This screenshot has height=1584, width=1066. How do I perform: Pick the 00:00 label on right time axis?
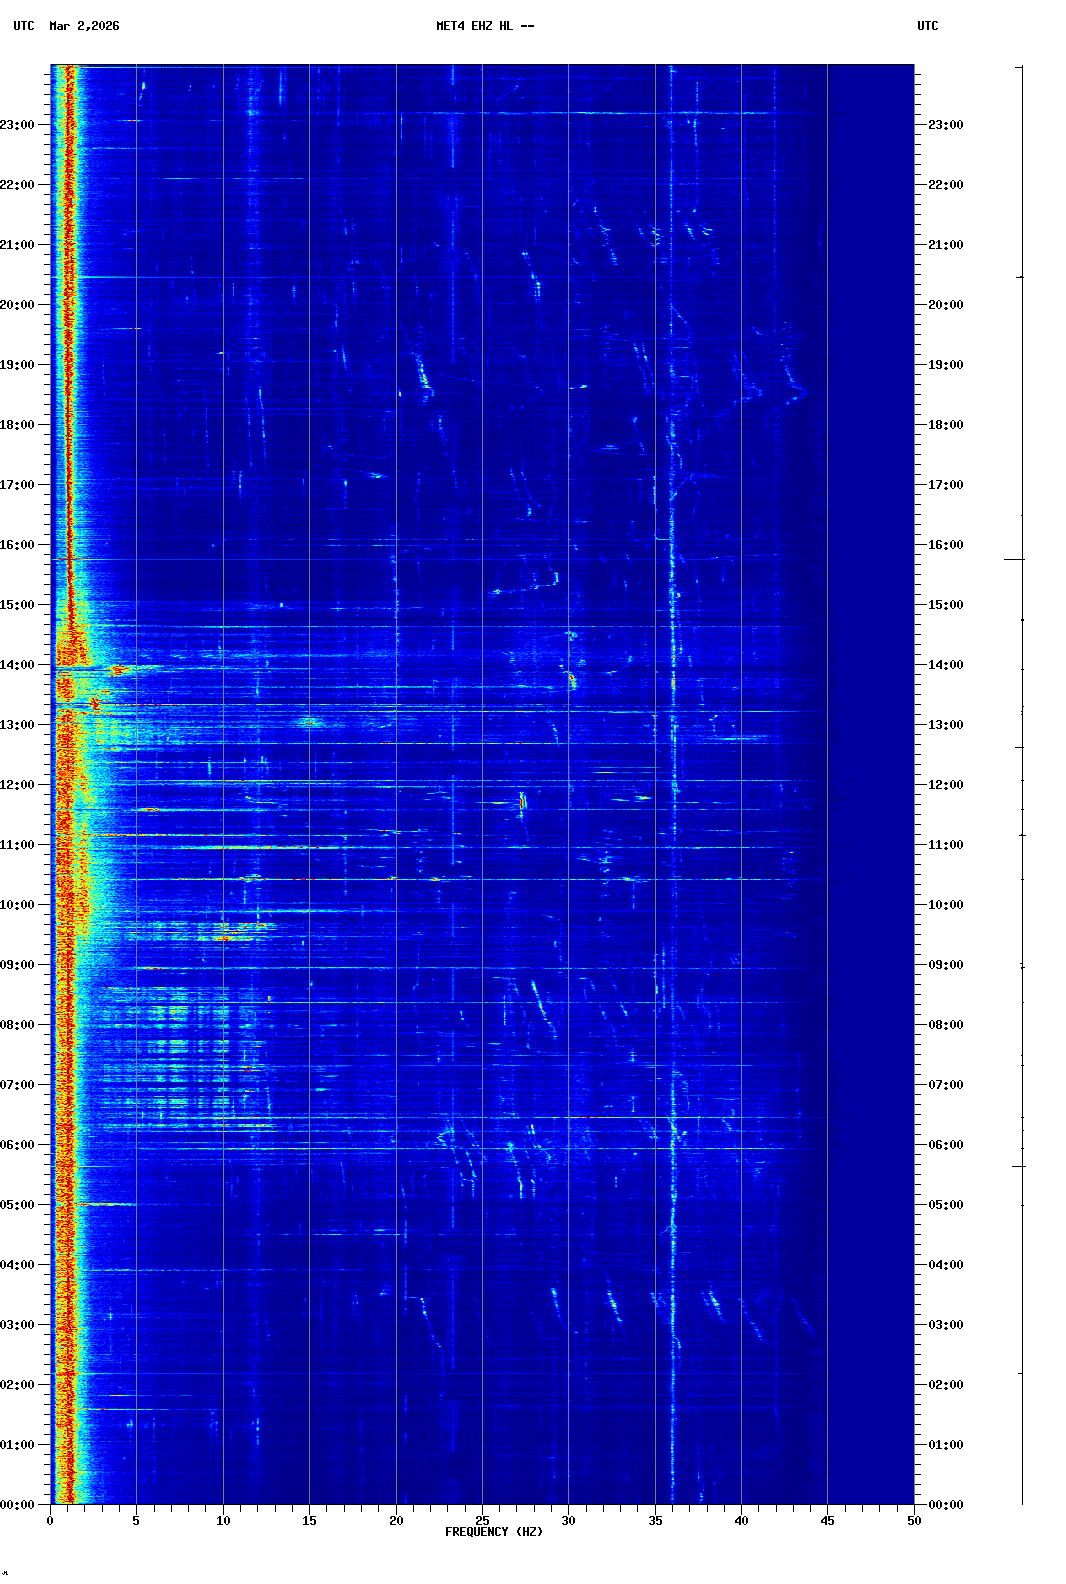coord(945,1505)
